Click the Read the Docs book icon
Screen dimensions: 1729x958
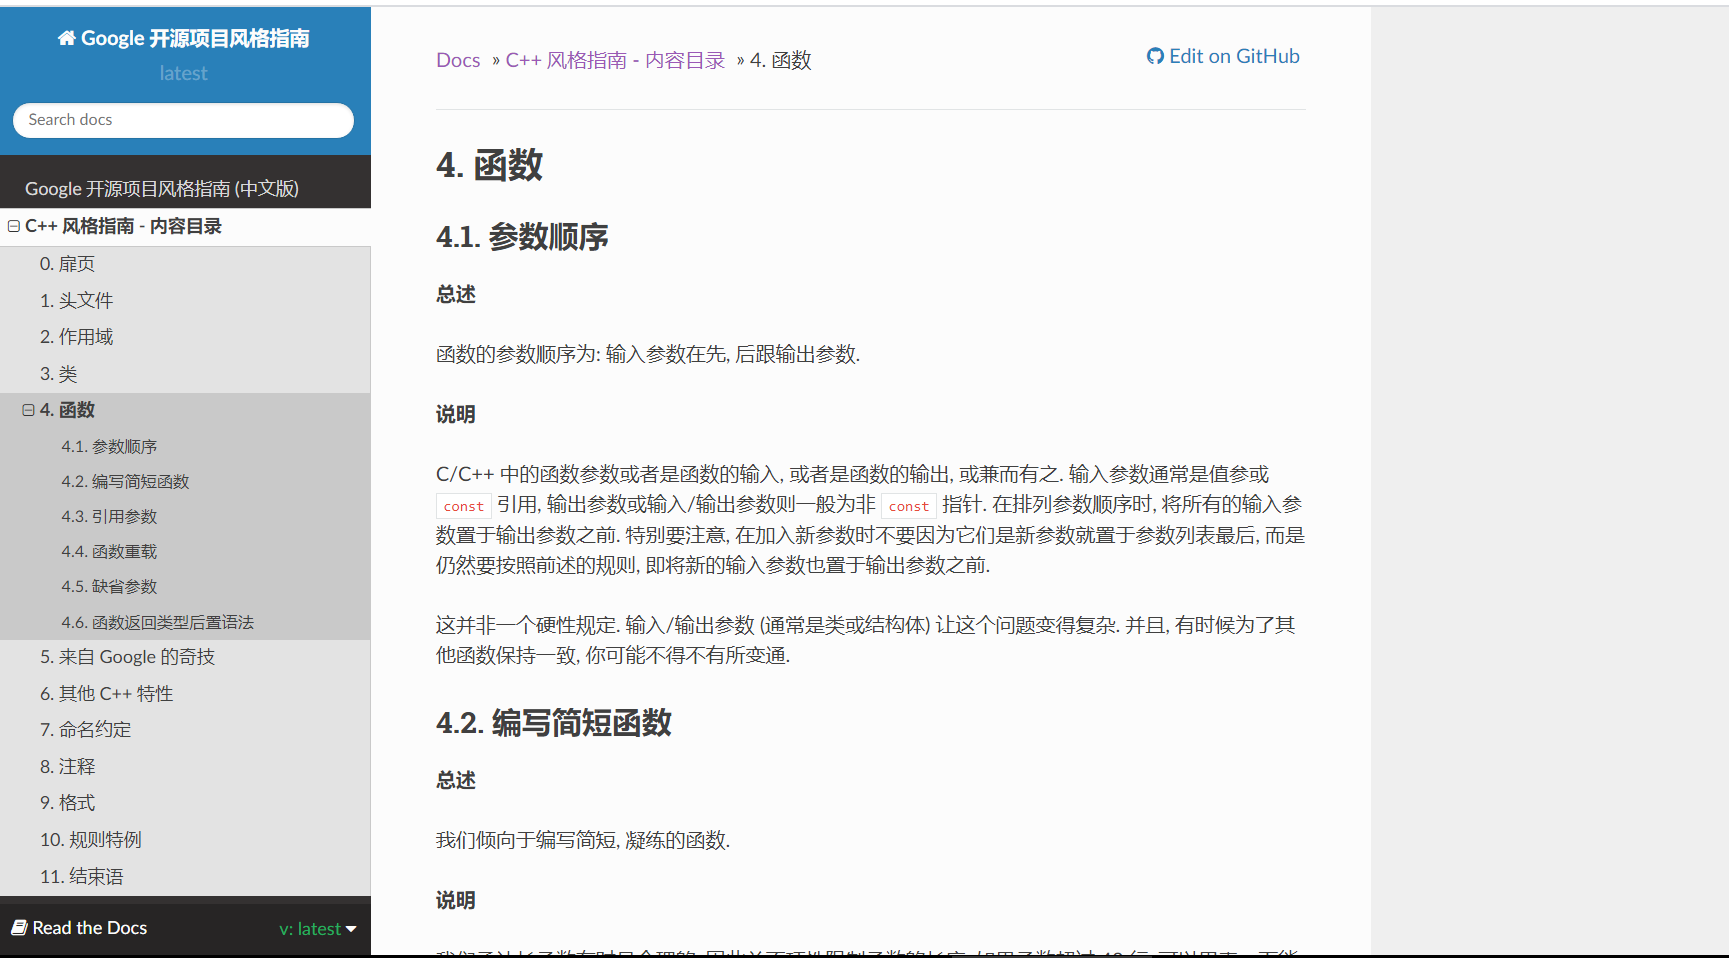point(19,927)
